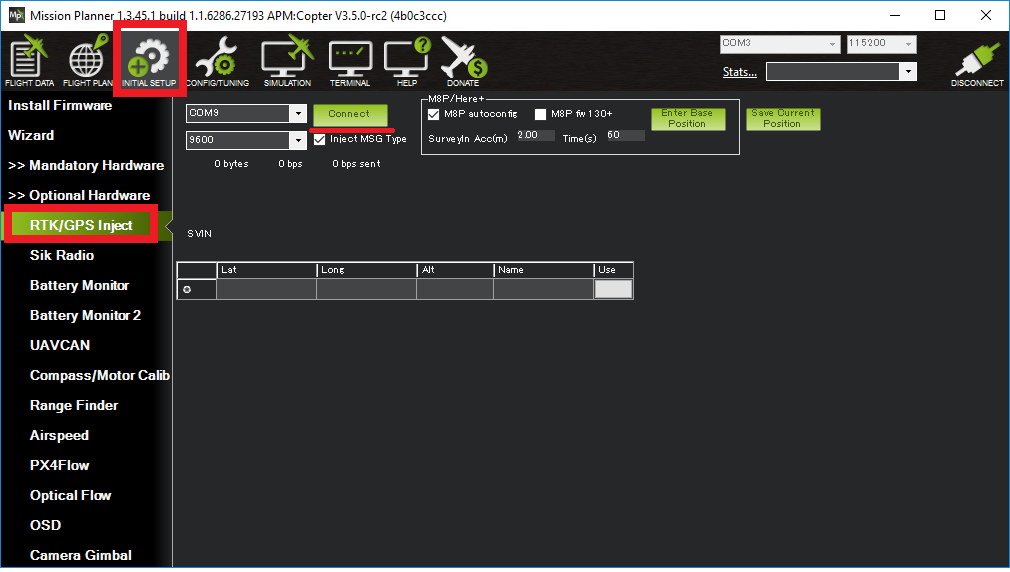Open the 115200 baud dropdown at top right
This screenshot has height=572, width=1010.
907,44
